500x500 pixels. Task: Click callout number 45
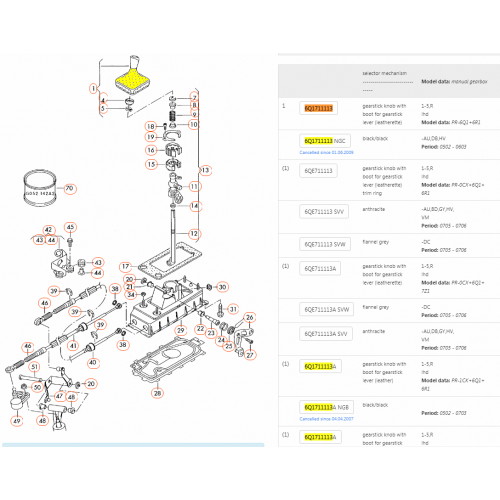tap(70, 227)
